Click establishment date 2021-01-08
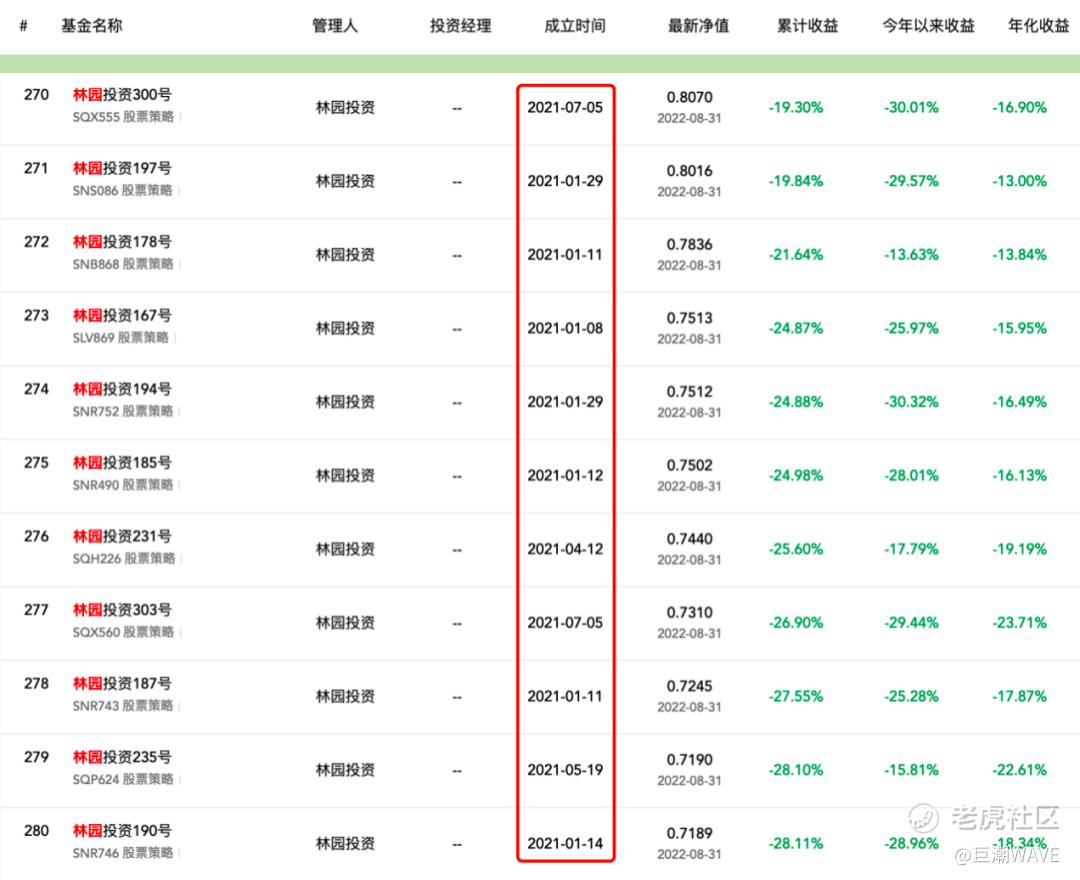The width and height of the screenshot is (1080, 880). (x=565, y=329)
